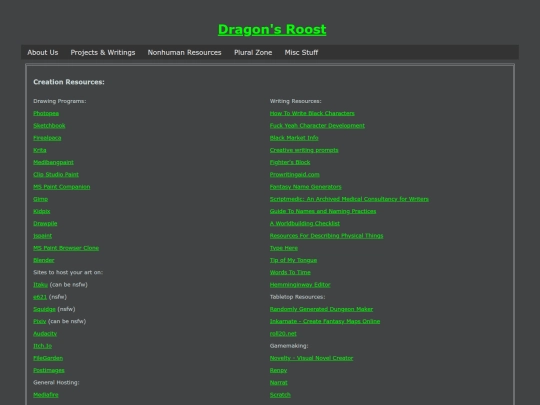Image resolution: width=540 pixels, height=405 pixels.
Task: Open the Itch.io link
Action: 43,345
